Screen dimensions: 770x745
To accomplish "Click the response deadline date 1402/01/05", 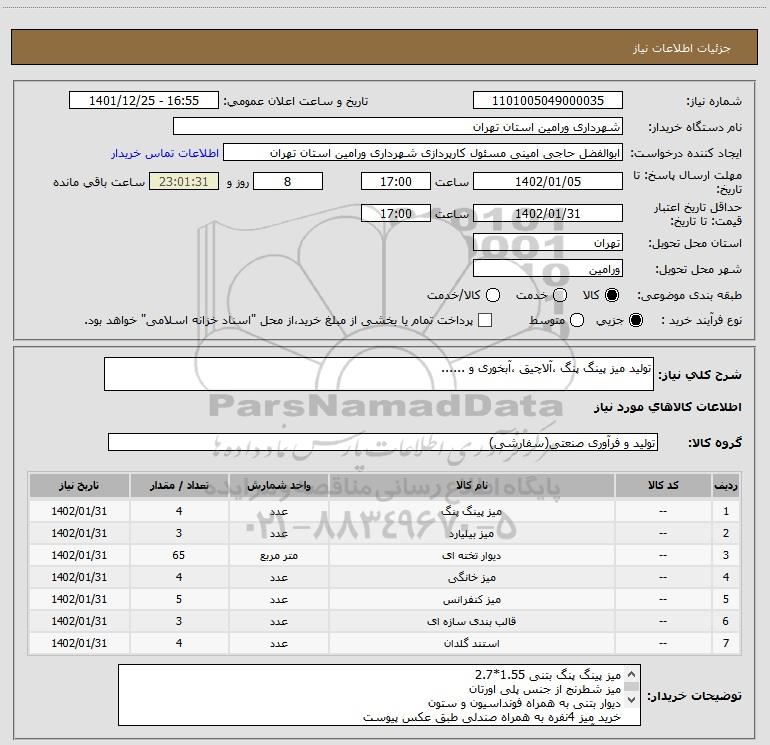I will (548, 182).
